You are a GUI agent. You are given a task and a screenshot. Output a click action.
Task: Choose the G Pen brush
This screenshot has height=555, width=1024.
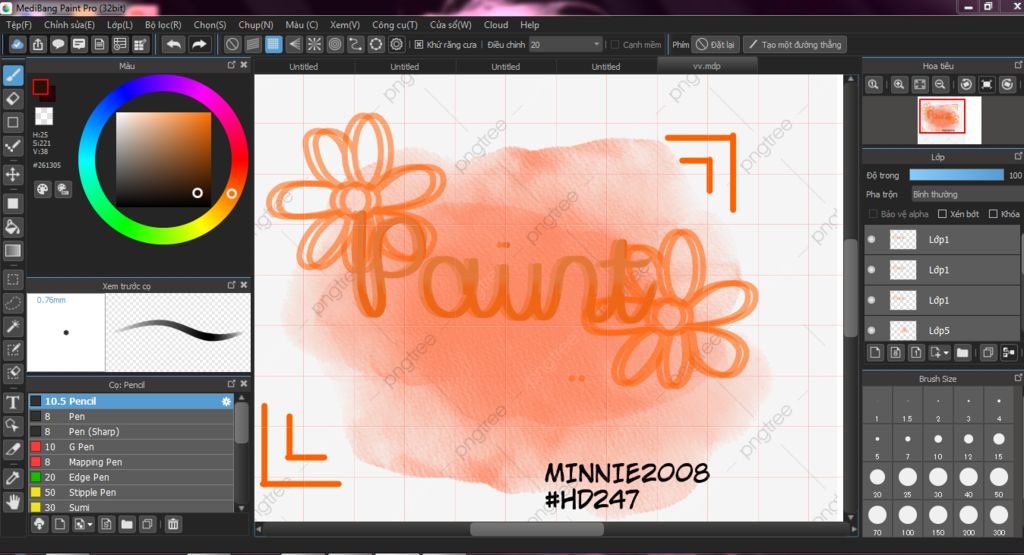click(131, 447)
